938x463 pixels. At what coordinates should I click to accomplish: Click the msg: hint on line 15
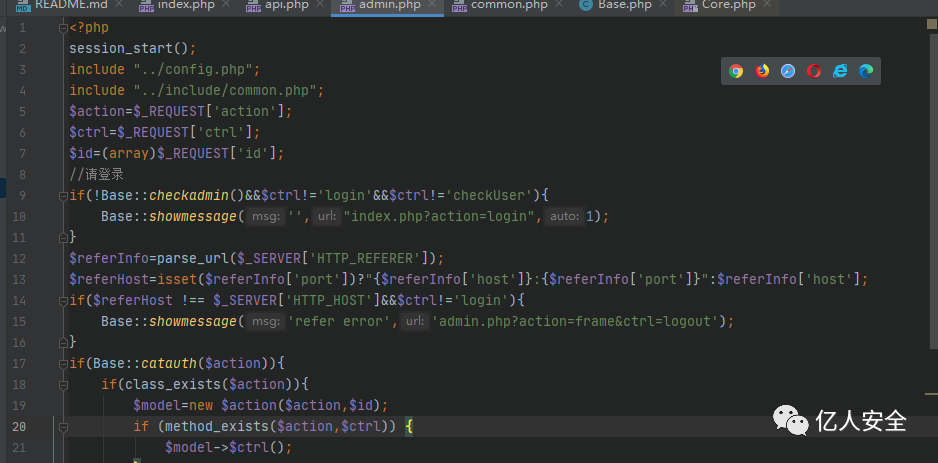(266, 321)
